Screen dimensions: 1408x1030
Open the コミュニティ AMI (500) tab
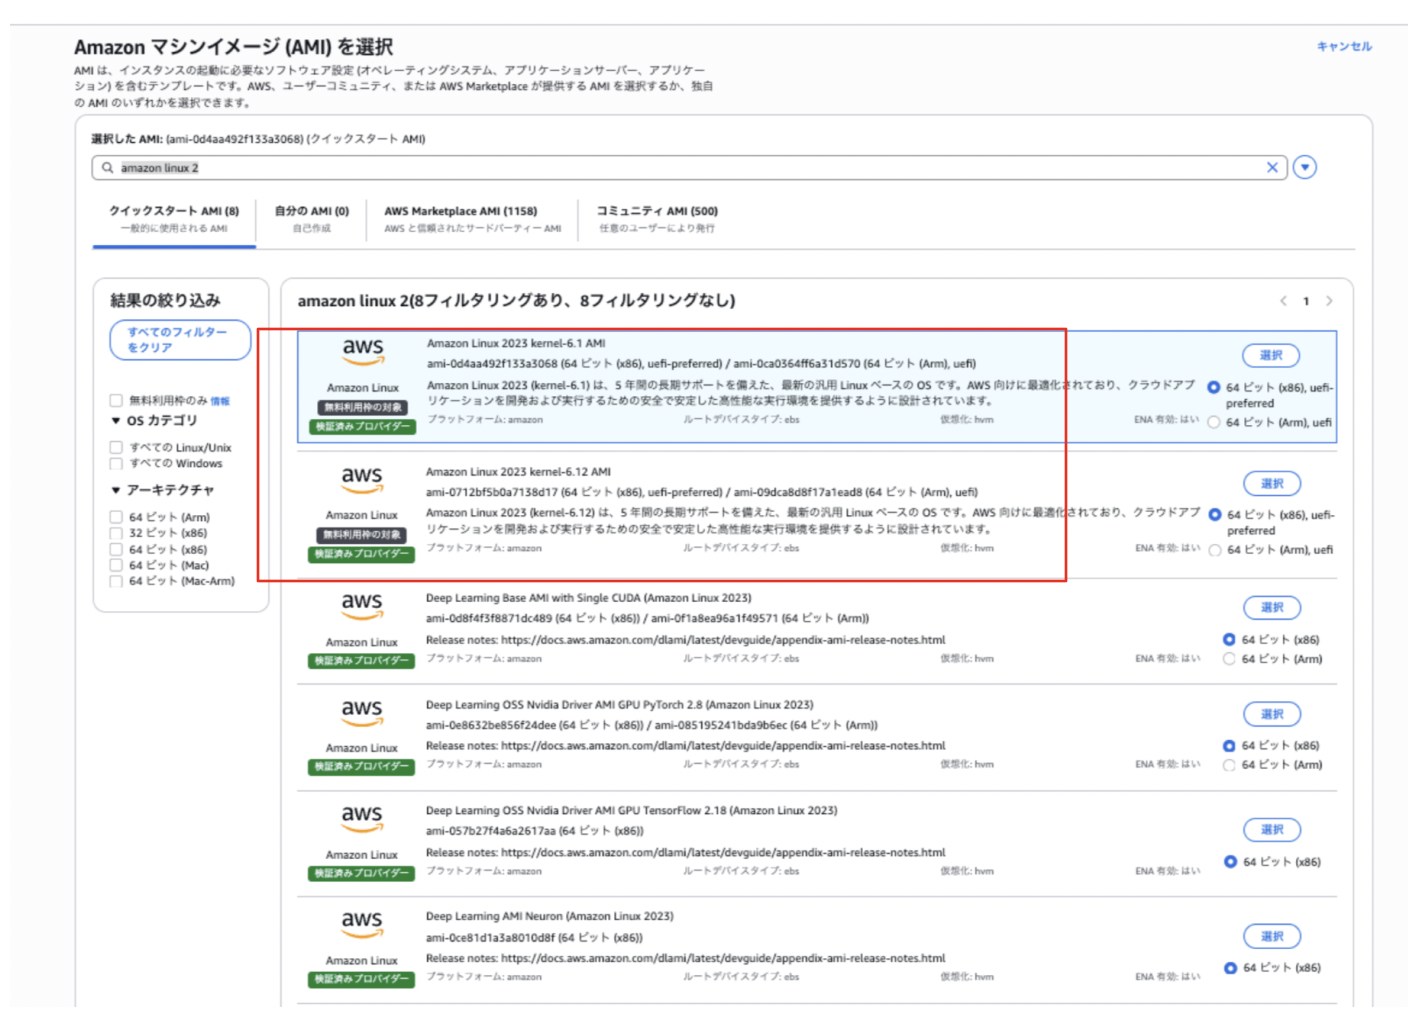tap(657, 219)
